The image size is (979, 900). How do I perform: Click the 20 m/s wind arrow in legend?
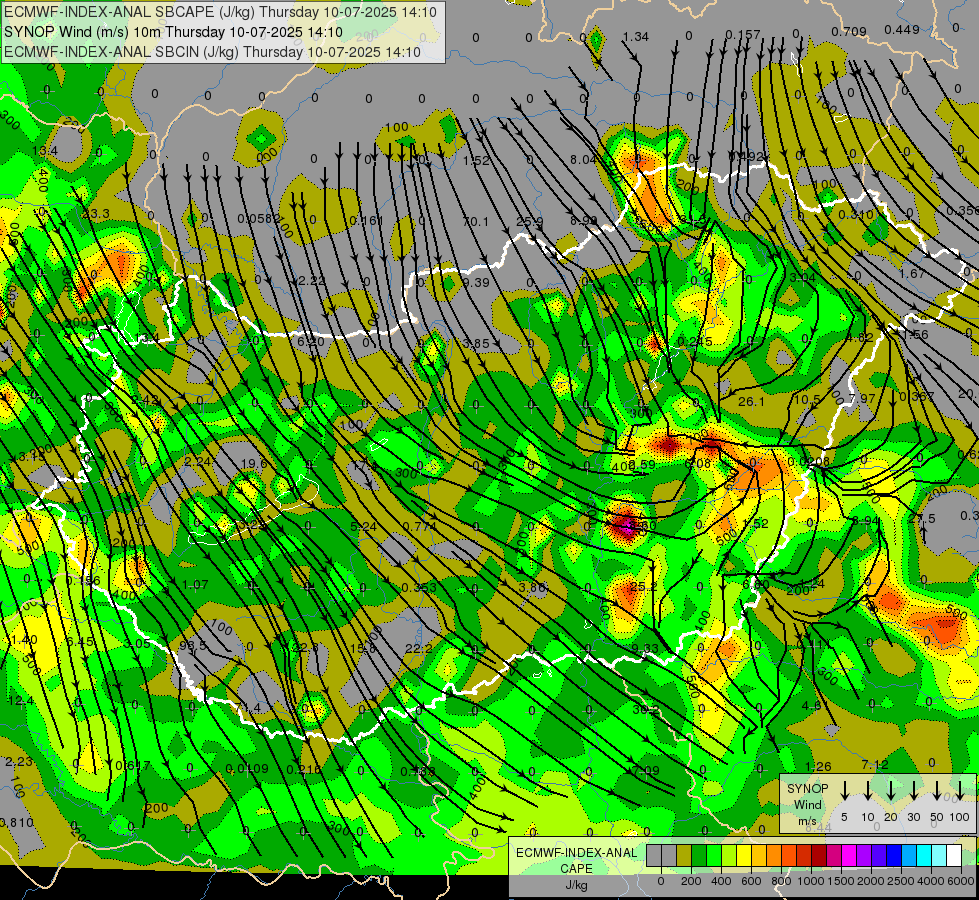tap(891, 790)
